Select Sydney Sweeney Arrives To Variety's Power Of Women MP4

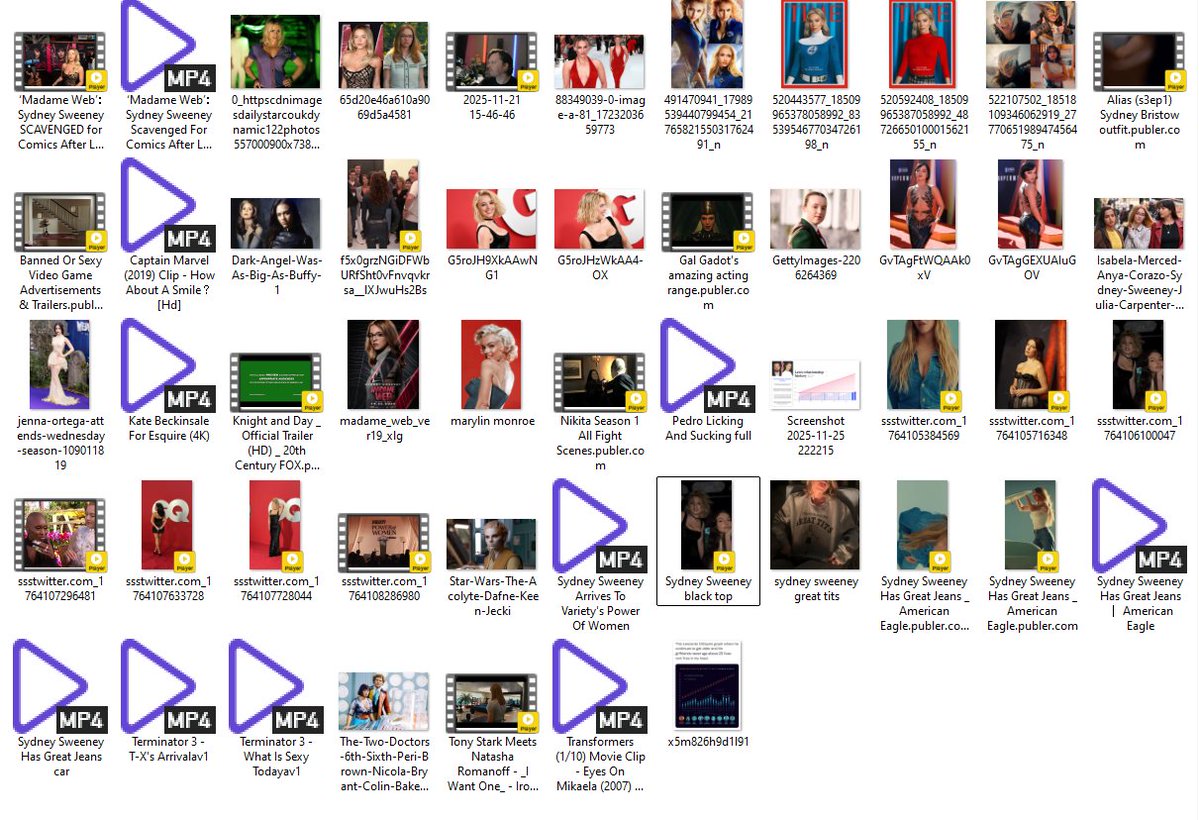[x=600, y=528]
